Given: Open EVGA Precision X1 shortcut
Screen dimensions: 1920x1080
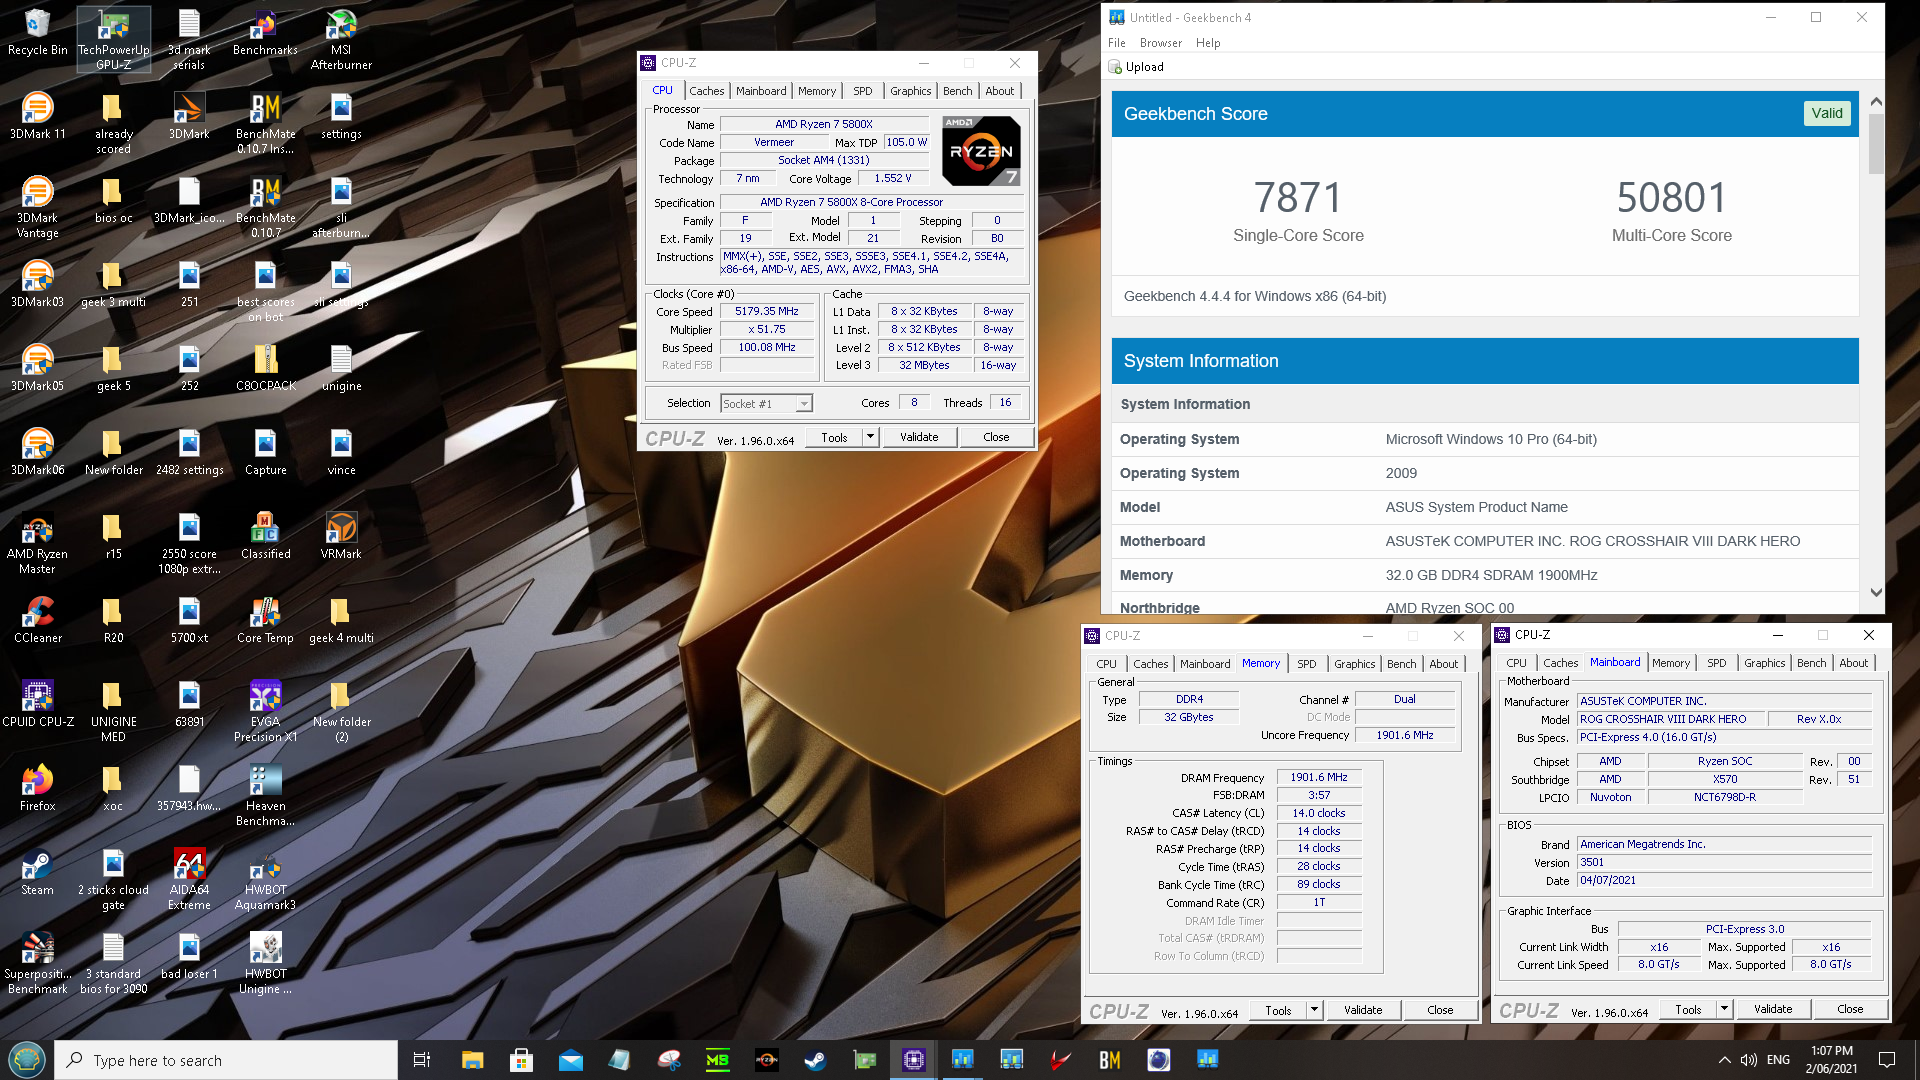Looking at the screenshot, I should click(265, 711).
